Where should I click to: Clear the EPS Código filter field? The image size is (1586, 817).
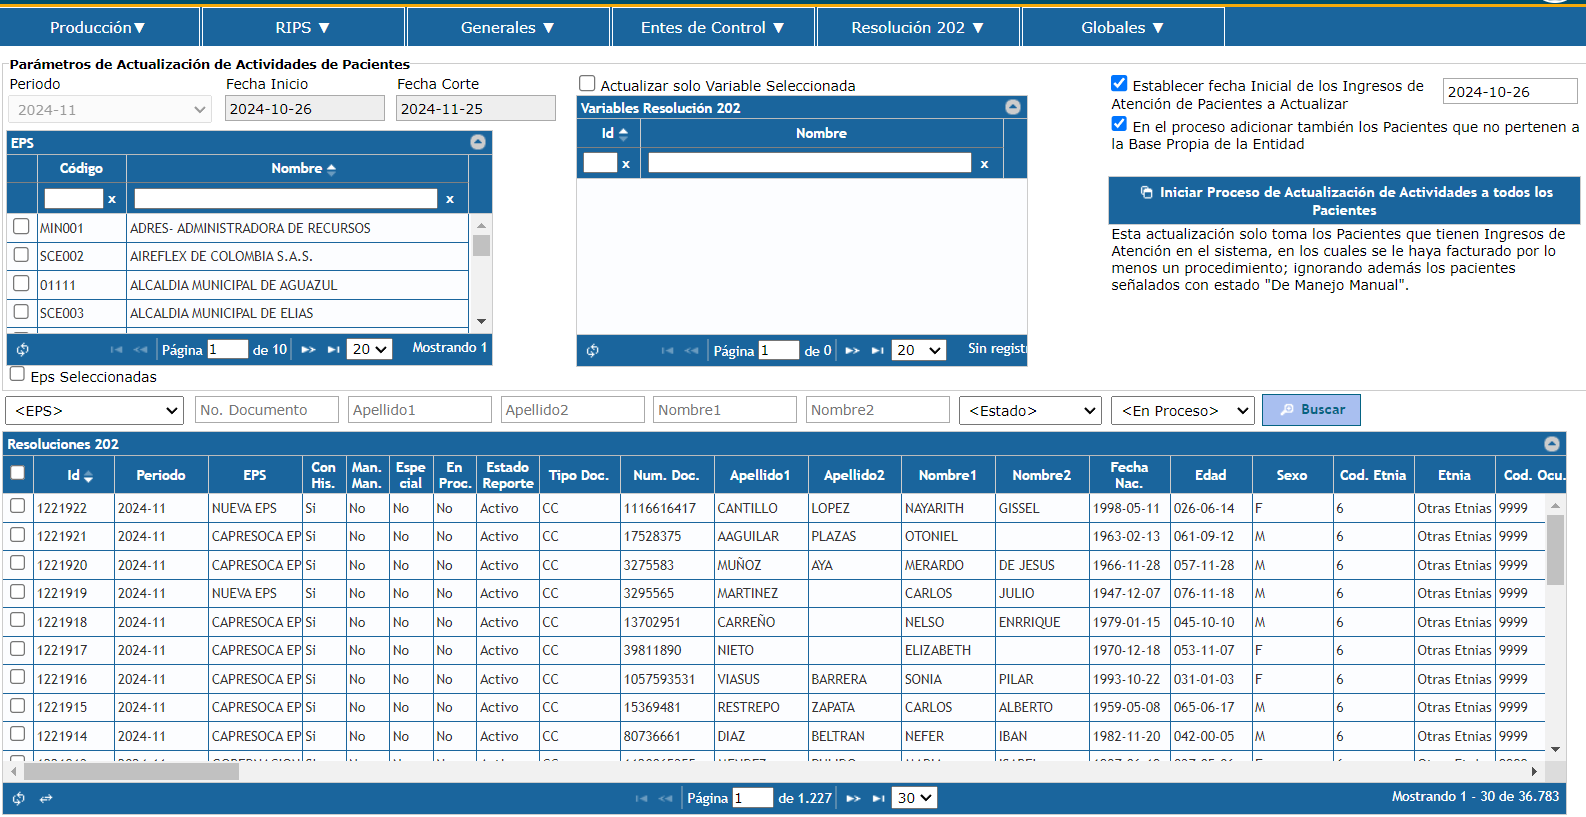[x=112, y=199]
